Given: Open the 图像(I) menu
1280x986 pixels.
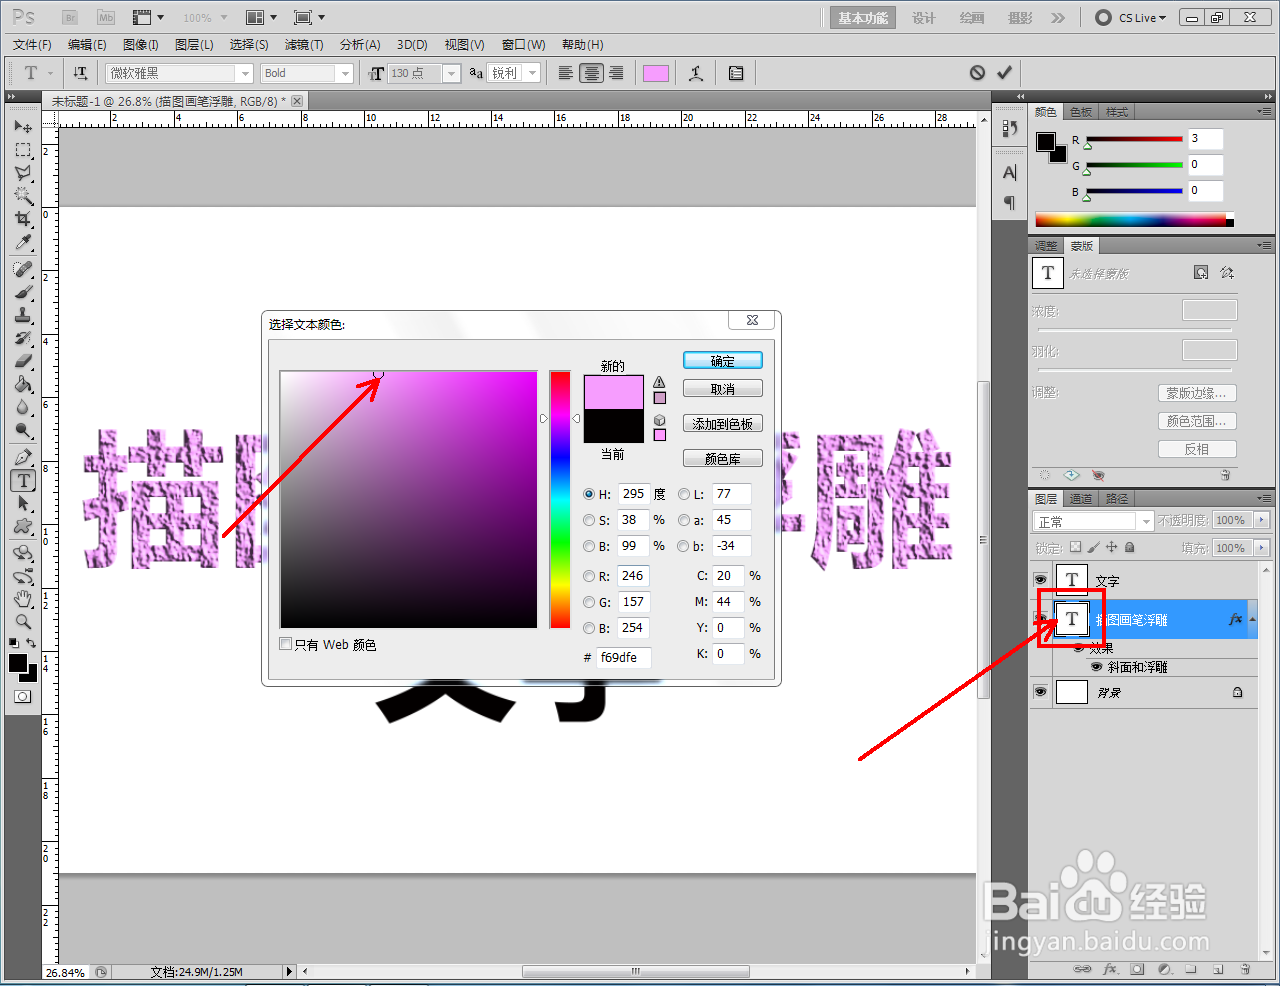Looking at the screenshot, I should 141,45.
